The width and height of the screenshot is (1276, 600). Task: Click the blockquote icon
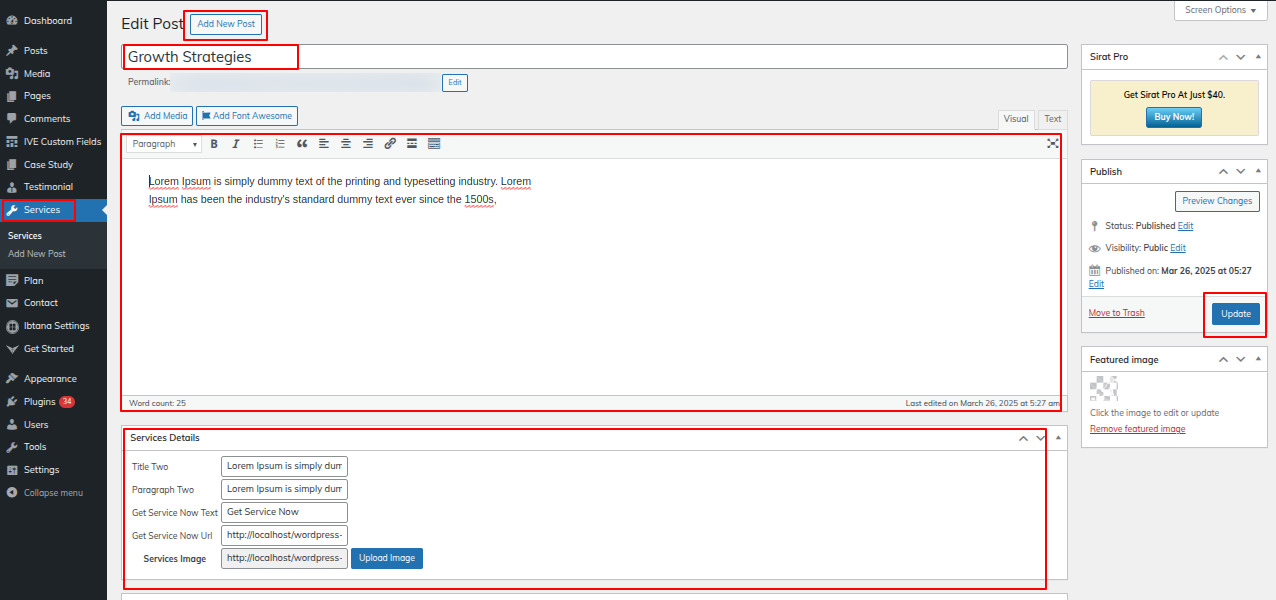(302, 144)
